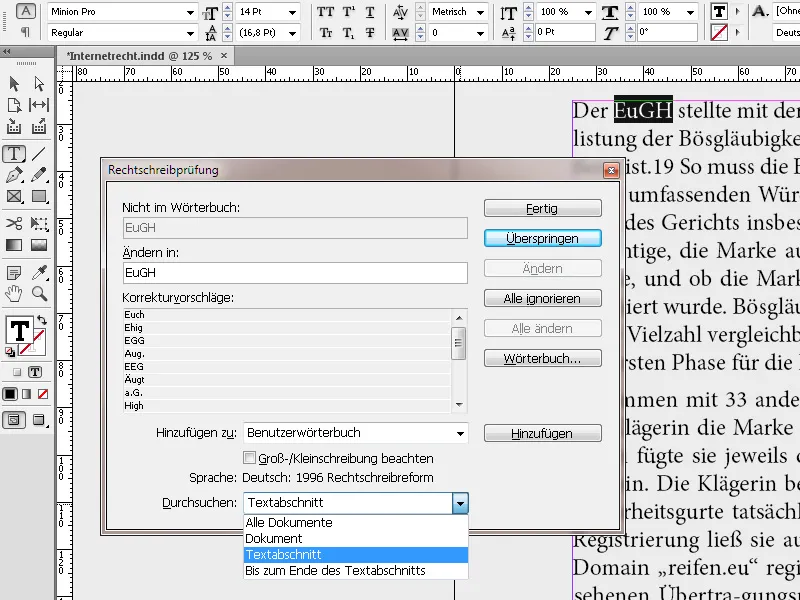Toggle Superscript formatting
800x600 pixels.
(348, 12)
